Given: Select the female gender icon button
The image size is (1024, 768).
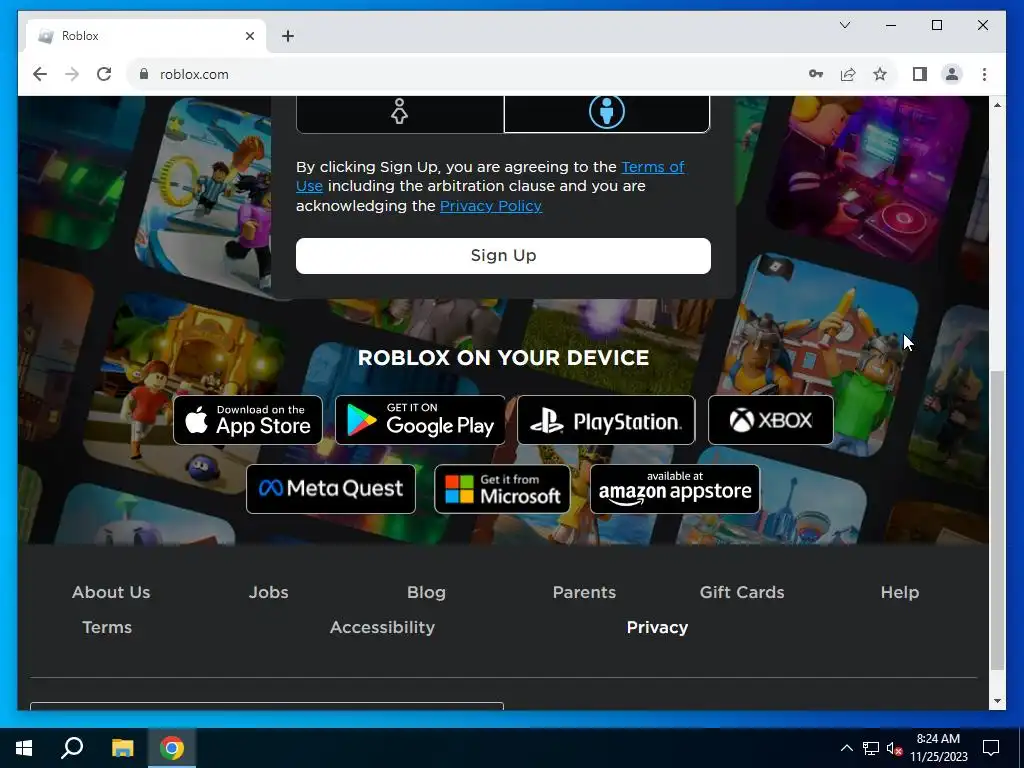Looking at the screenshot, I should tap(400, 113).
